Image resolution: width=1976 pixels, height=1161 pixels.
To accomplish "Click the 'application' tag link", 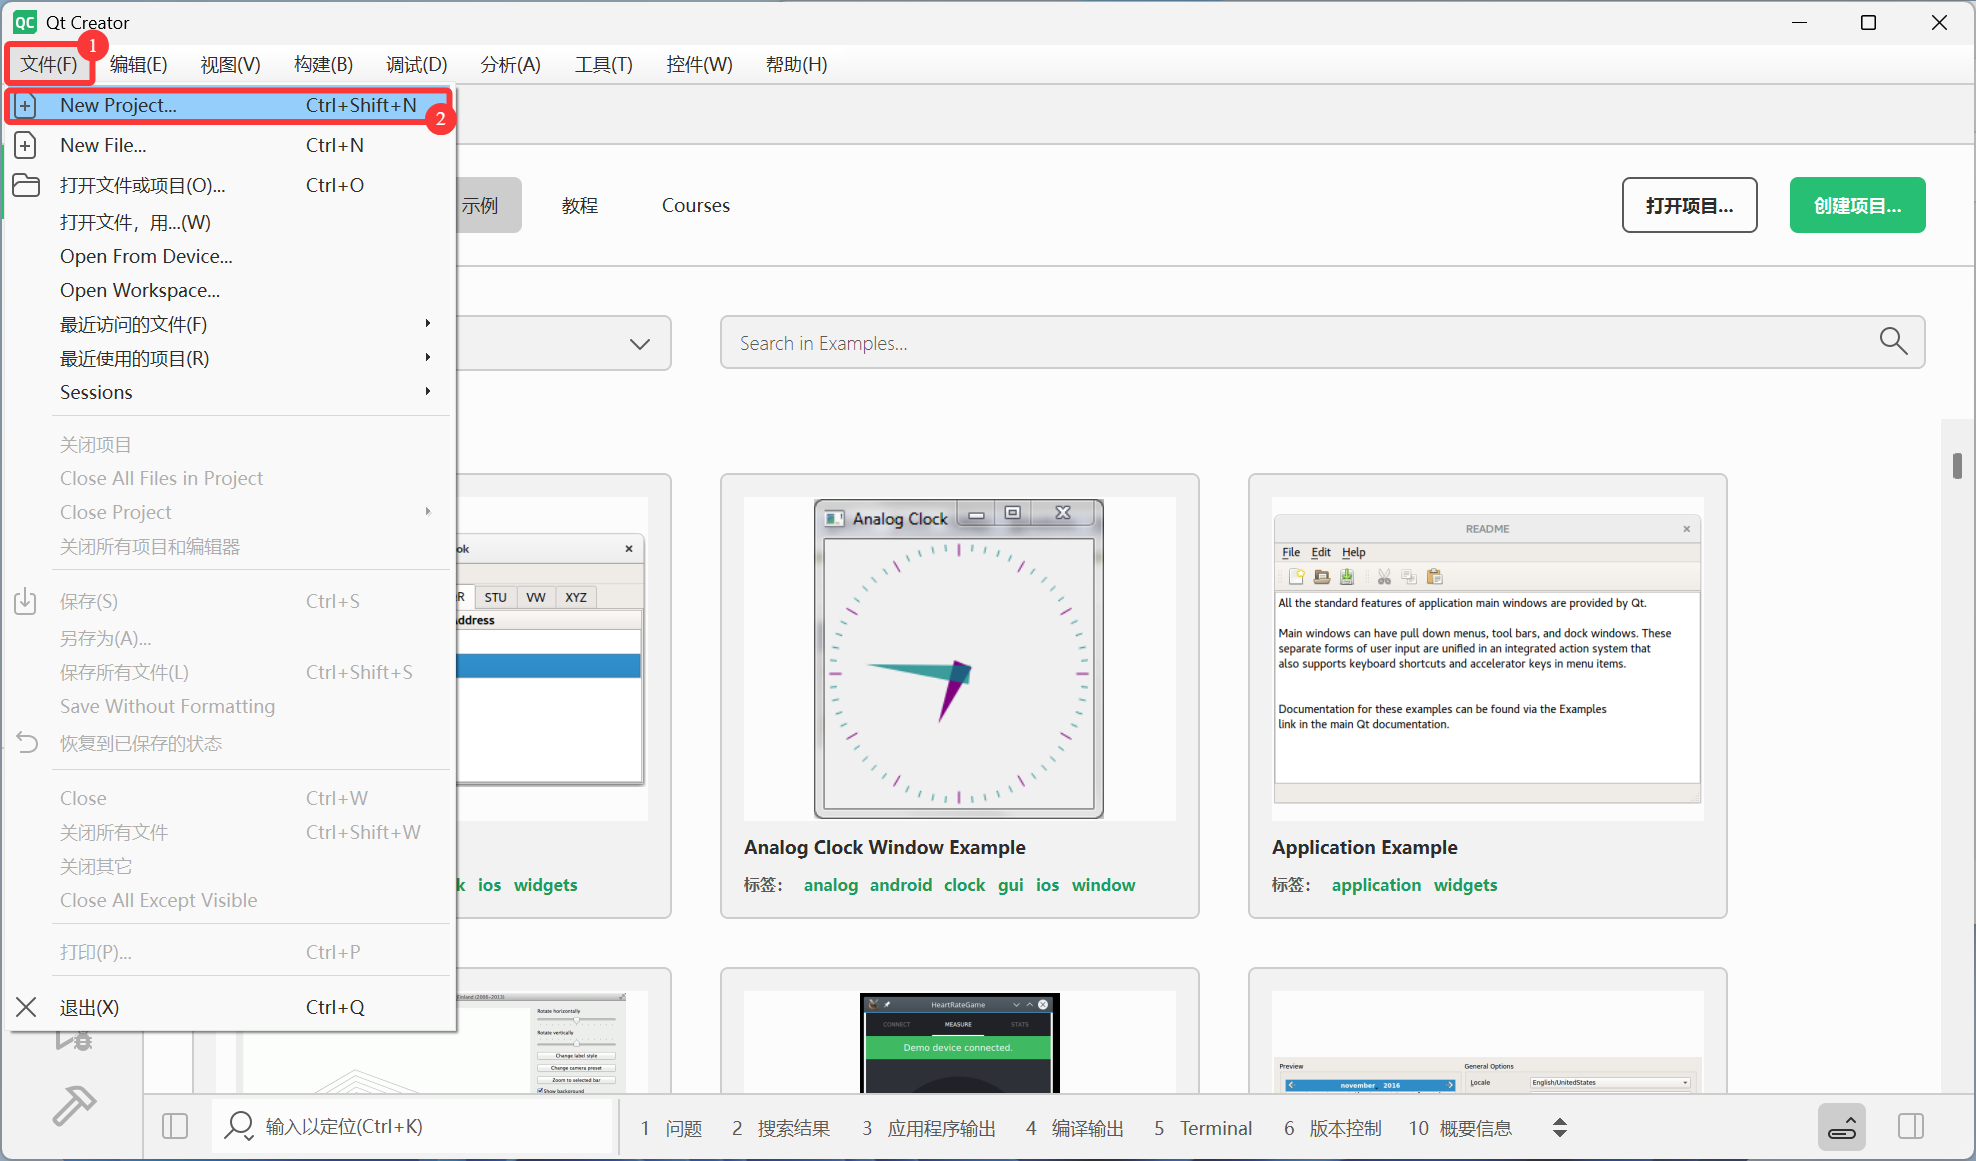I will 1376,885.
